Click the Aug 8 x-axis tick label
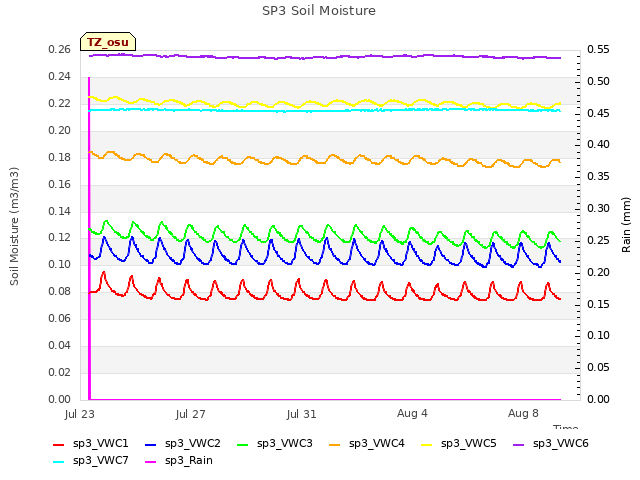Image resolution: width=640 pixels, height=480 pixels. click(523, 413)
